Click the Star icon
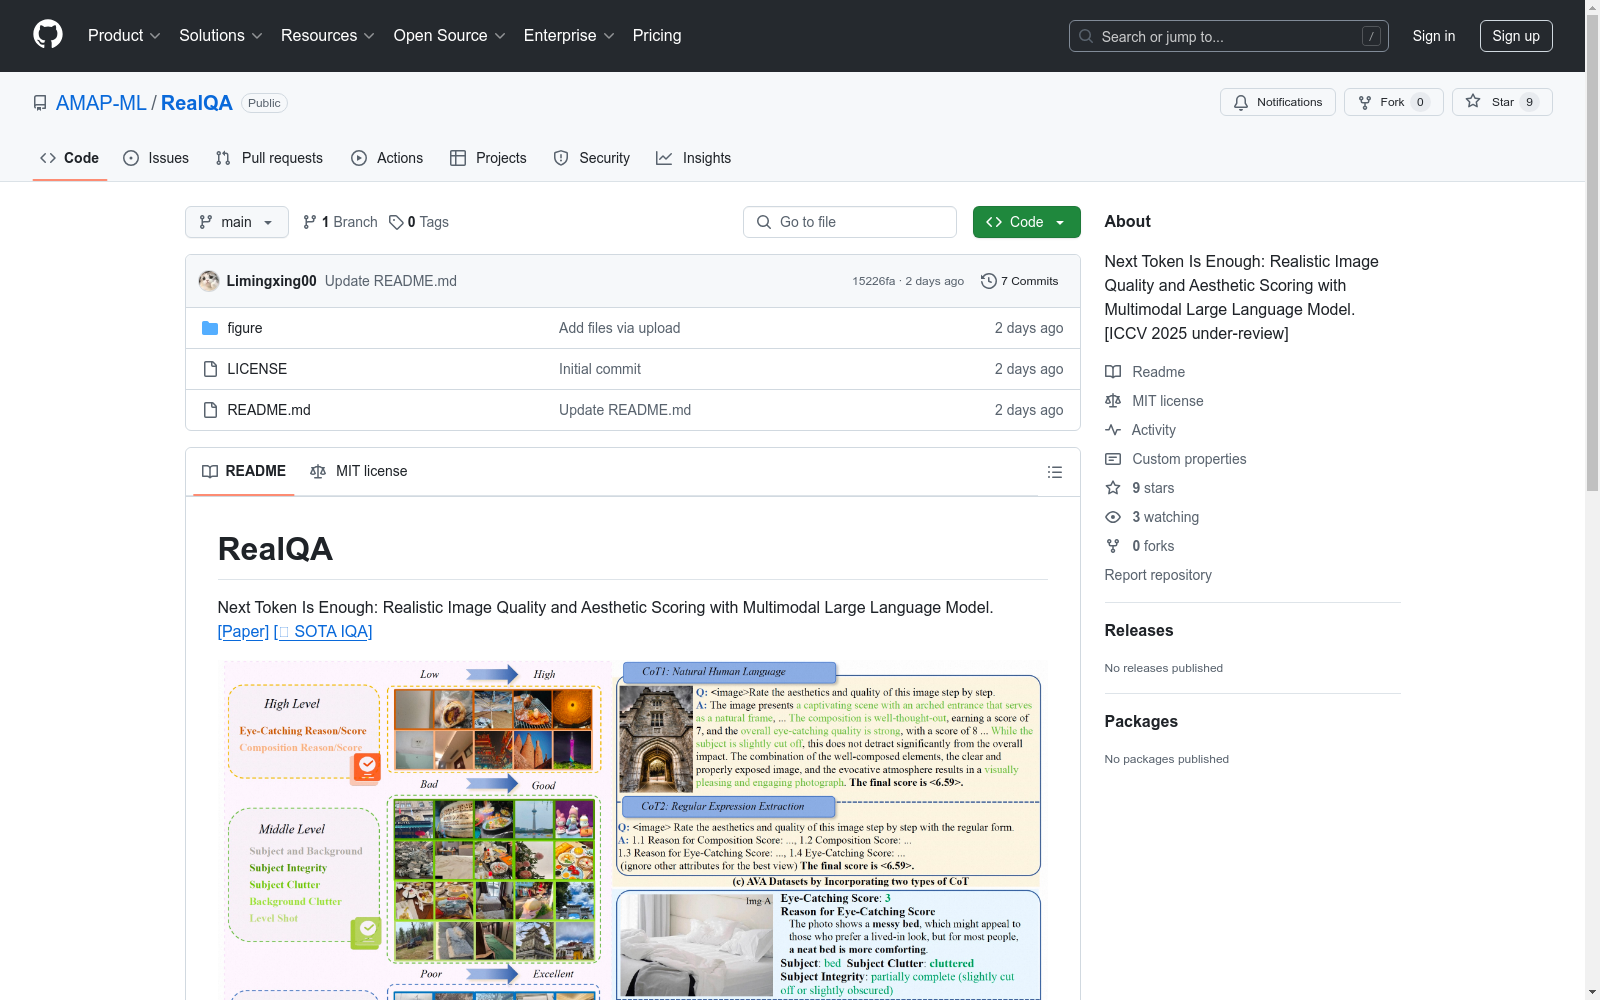This screenshot has height=1000, width=1600. pos(1473,101)
